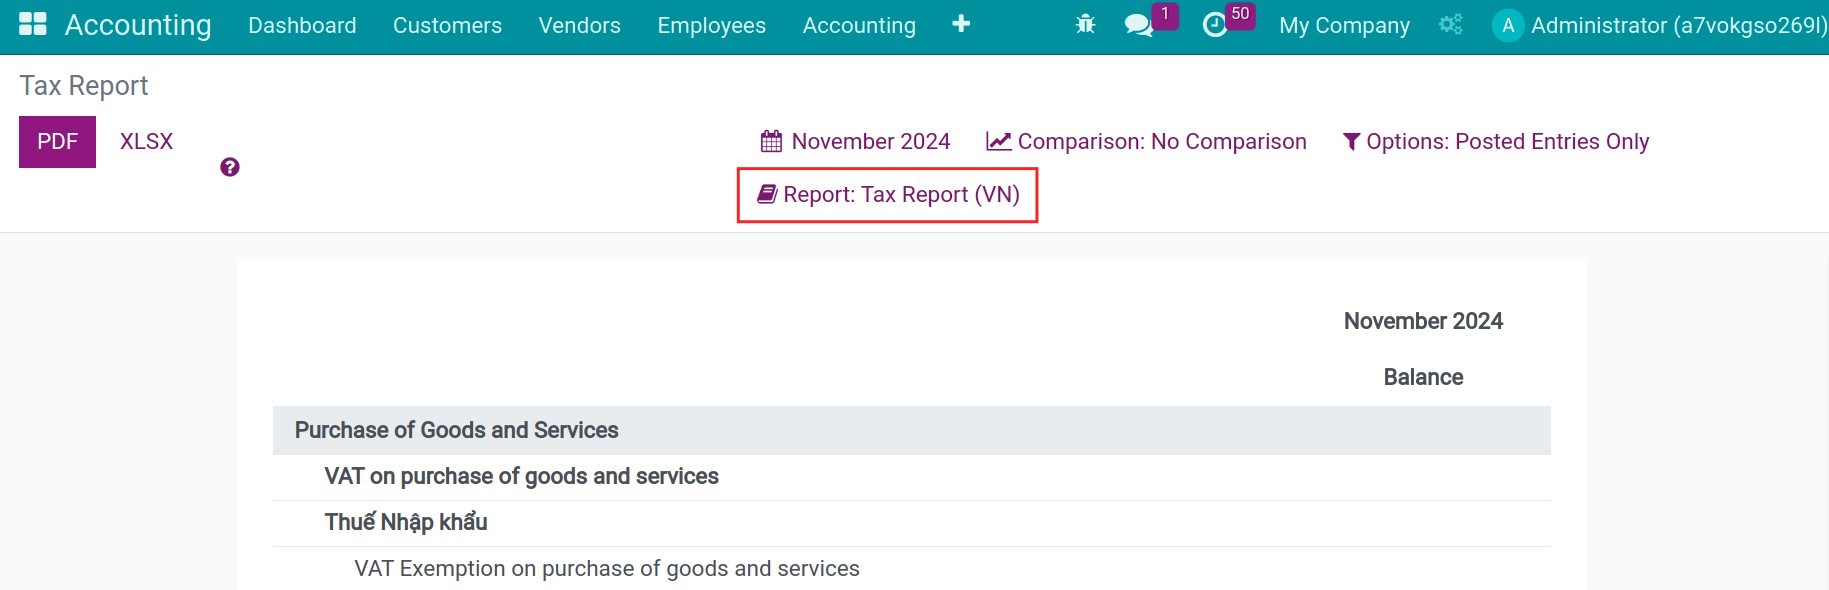The image size is (1829, 590).
Task: Open the apps grid home icon
Action: [33, 24]
